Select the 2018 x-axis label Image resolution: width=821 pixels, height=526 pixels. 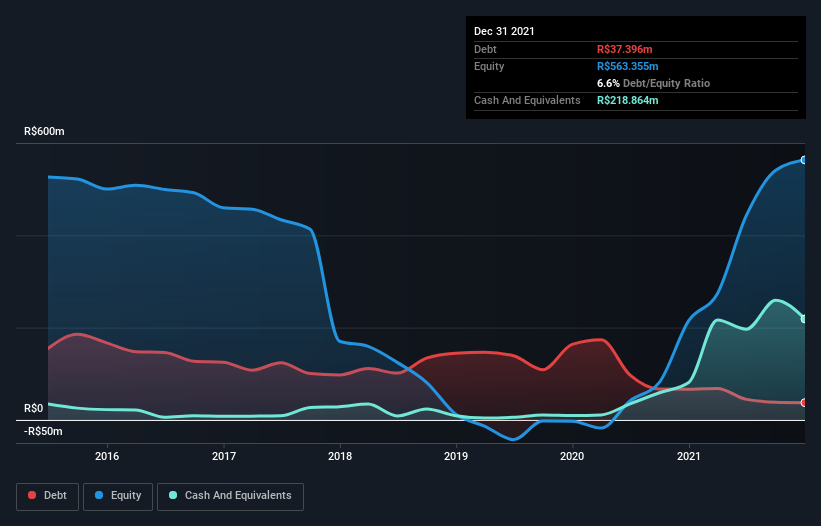point(340,456)
